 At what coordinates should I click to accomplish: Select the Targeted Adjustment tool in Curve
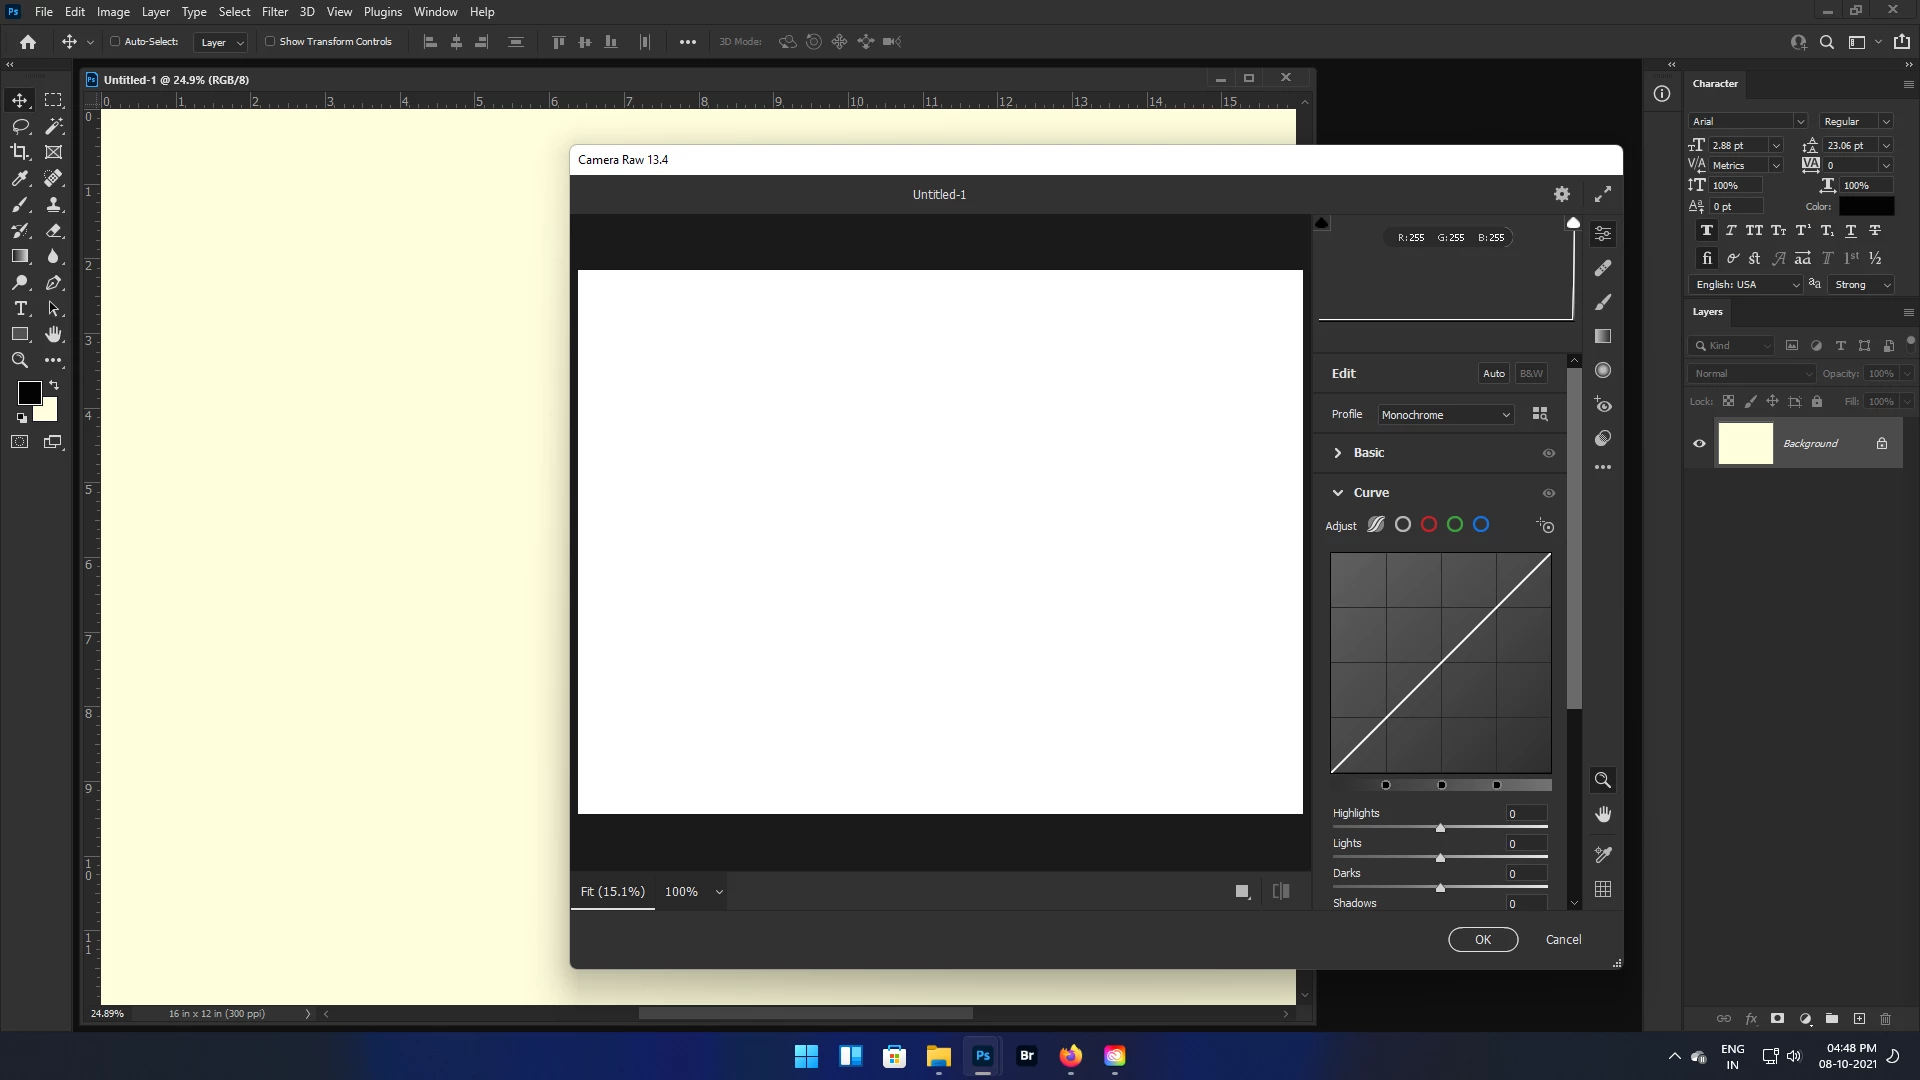point(1546,526)
